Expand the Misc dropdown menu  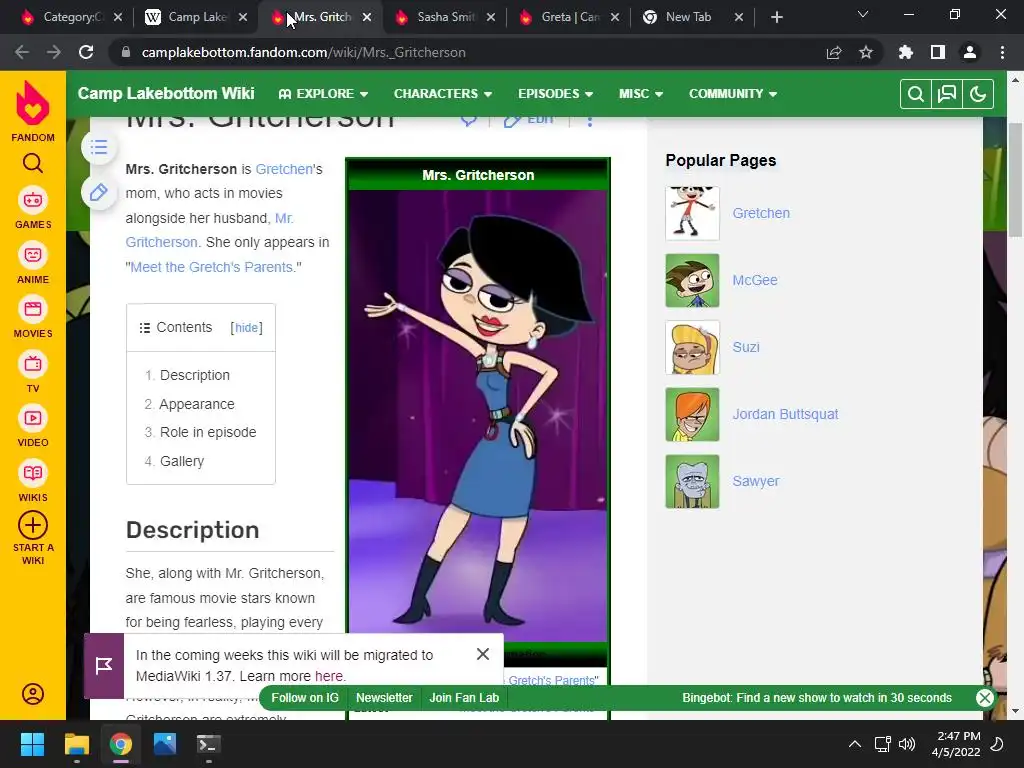[641, 94]
